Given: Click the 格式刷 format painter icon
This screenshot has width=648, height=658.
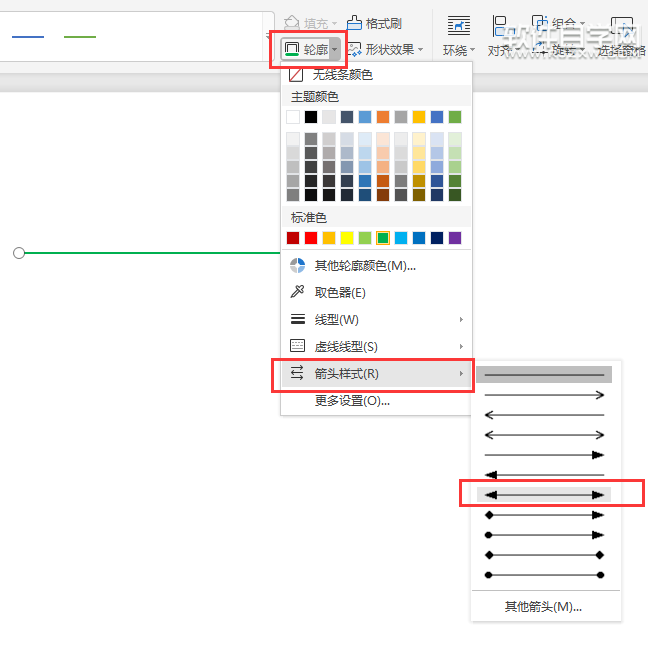Looking at the screenshot, I should pyautogui.click(x=355, y=23).
